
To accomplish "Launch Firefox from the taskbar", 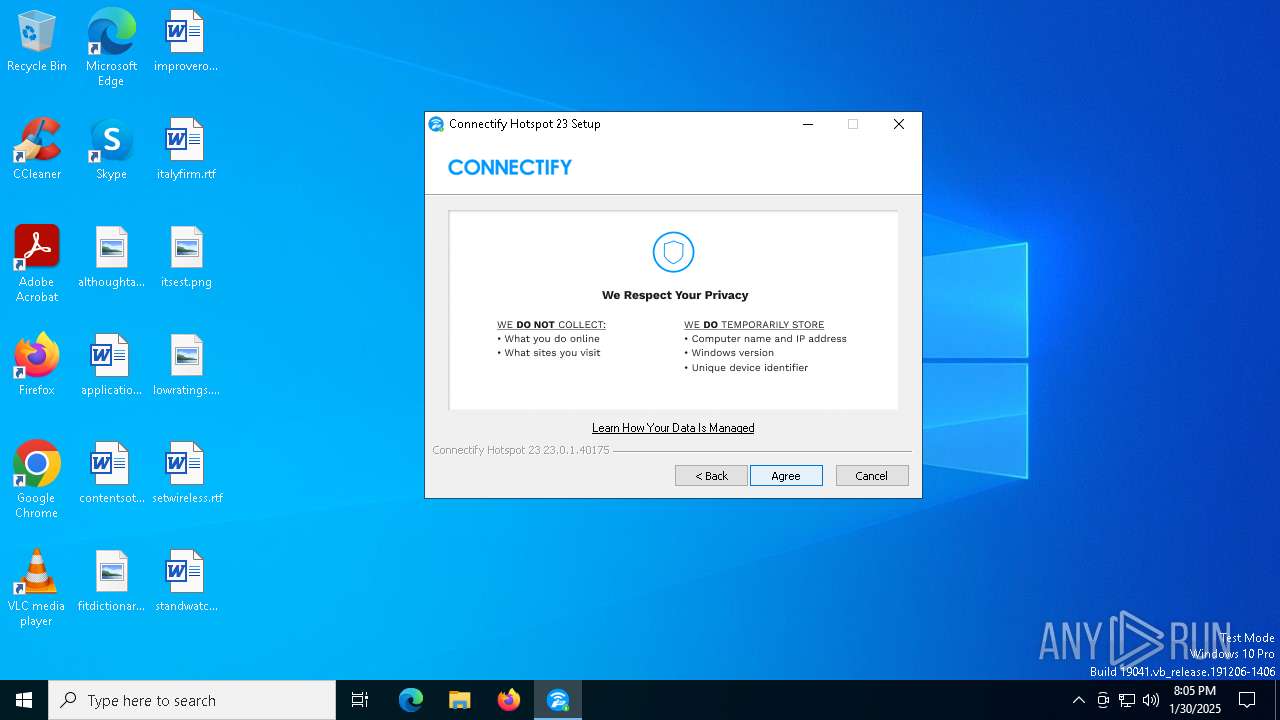I will 508,700.
